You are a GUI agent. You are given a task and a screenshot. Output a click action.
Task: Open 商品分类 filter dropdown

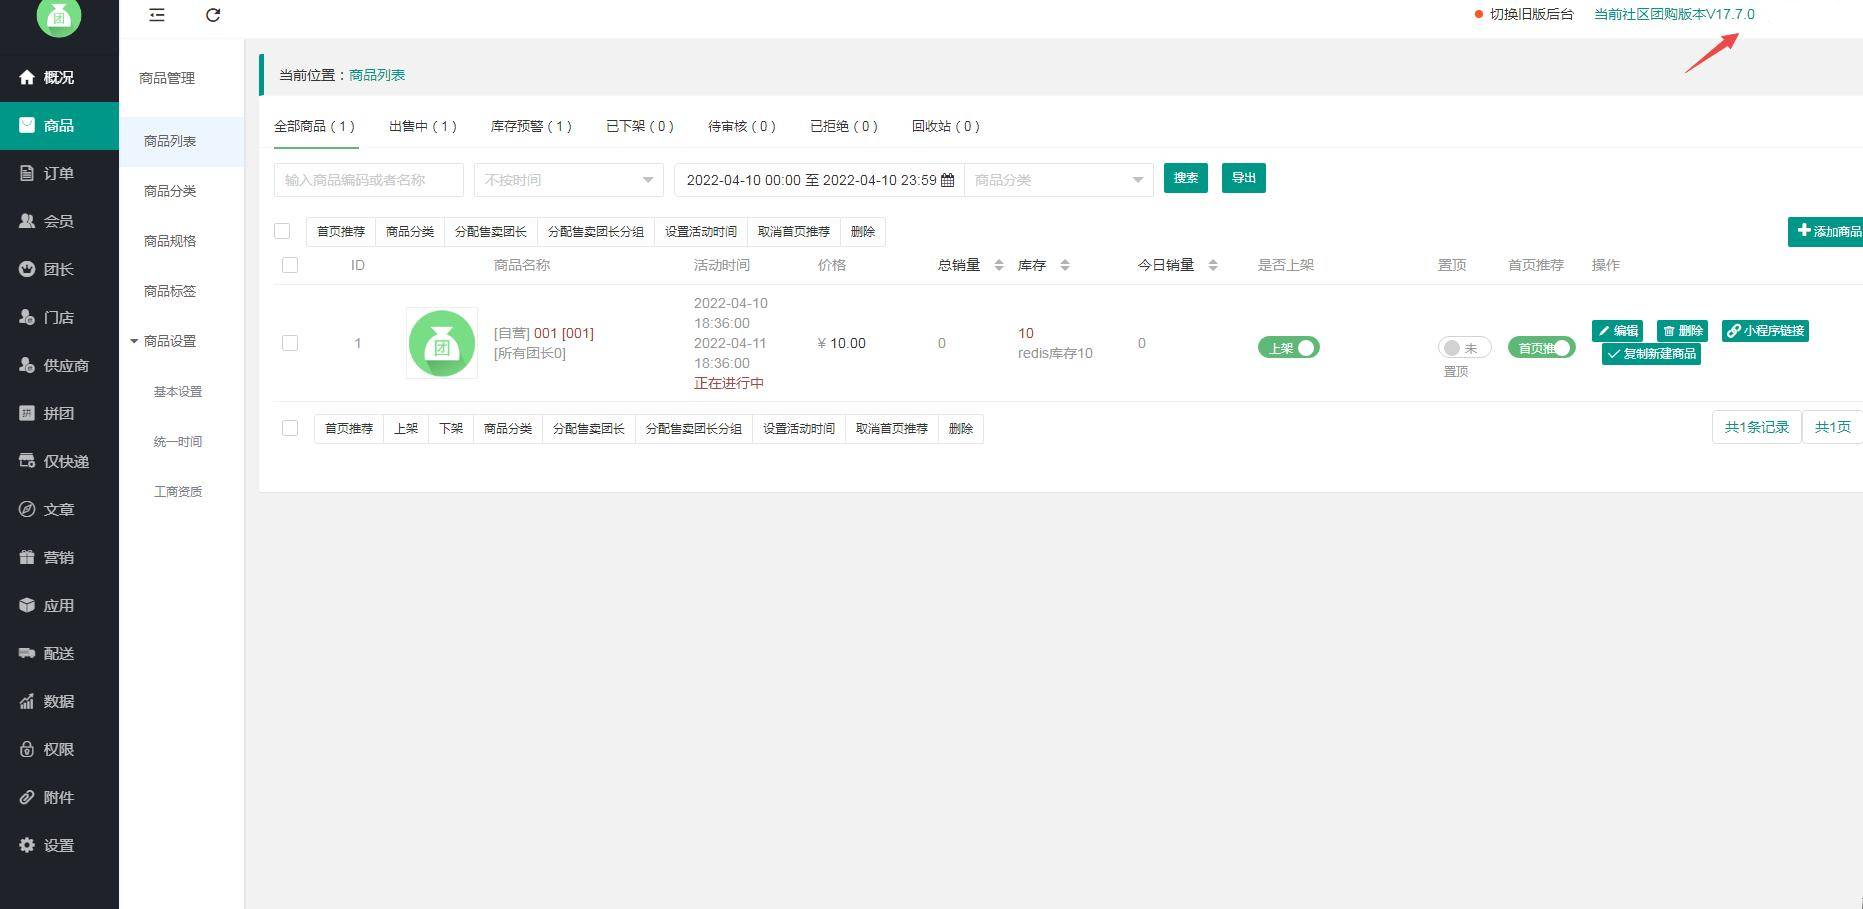click(1058, 180)
